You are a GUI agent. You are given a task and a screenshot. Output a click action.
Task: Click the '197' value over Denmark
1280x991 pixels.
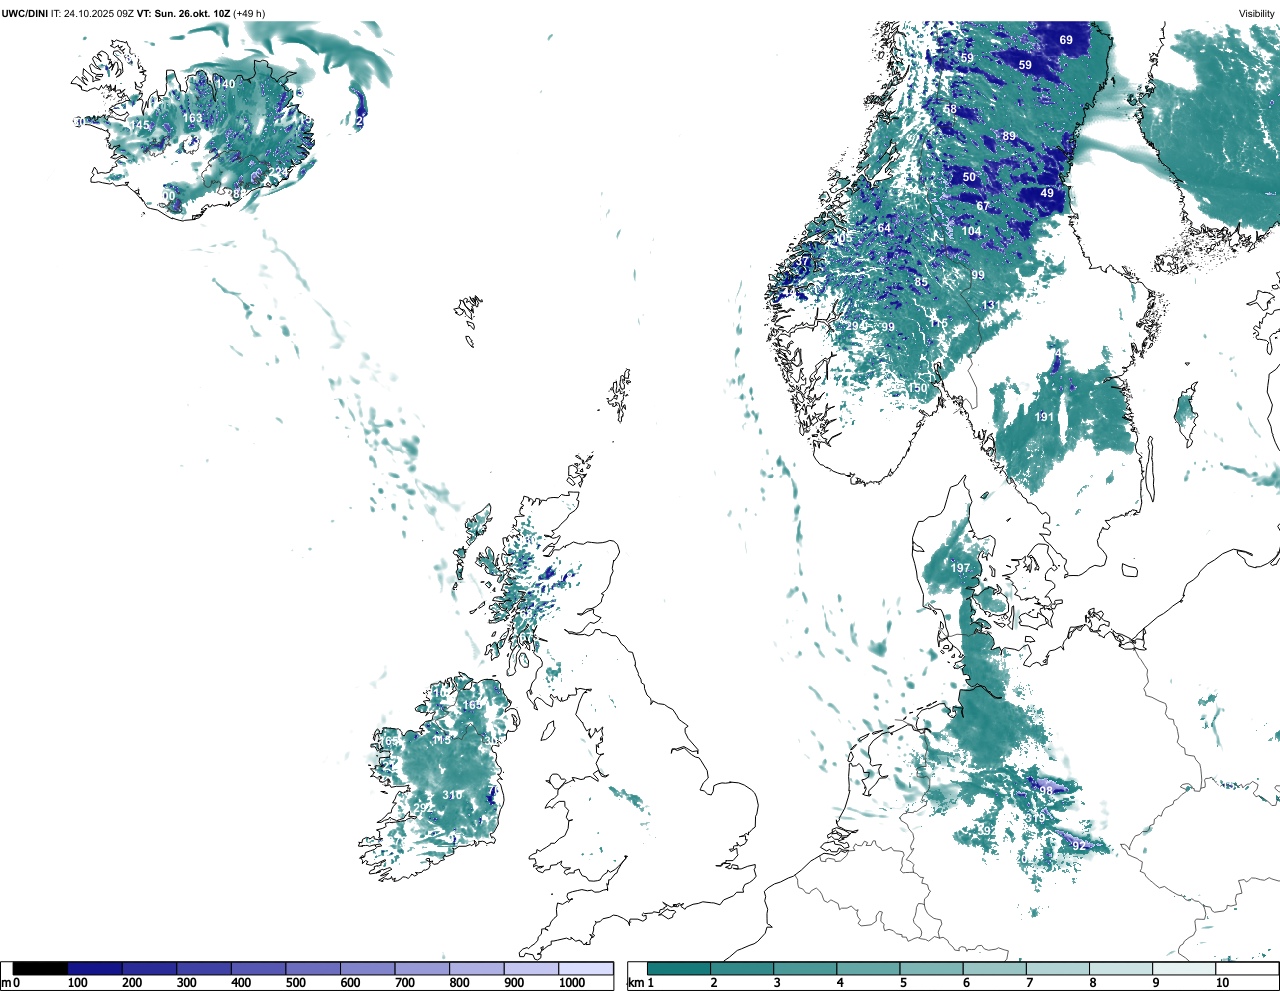960,568
